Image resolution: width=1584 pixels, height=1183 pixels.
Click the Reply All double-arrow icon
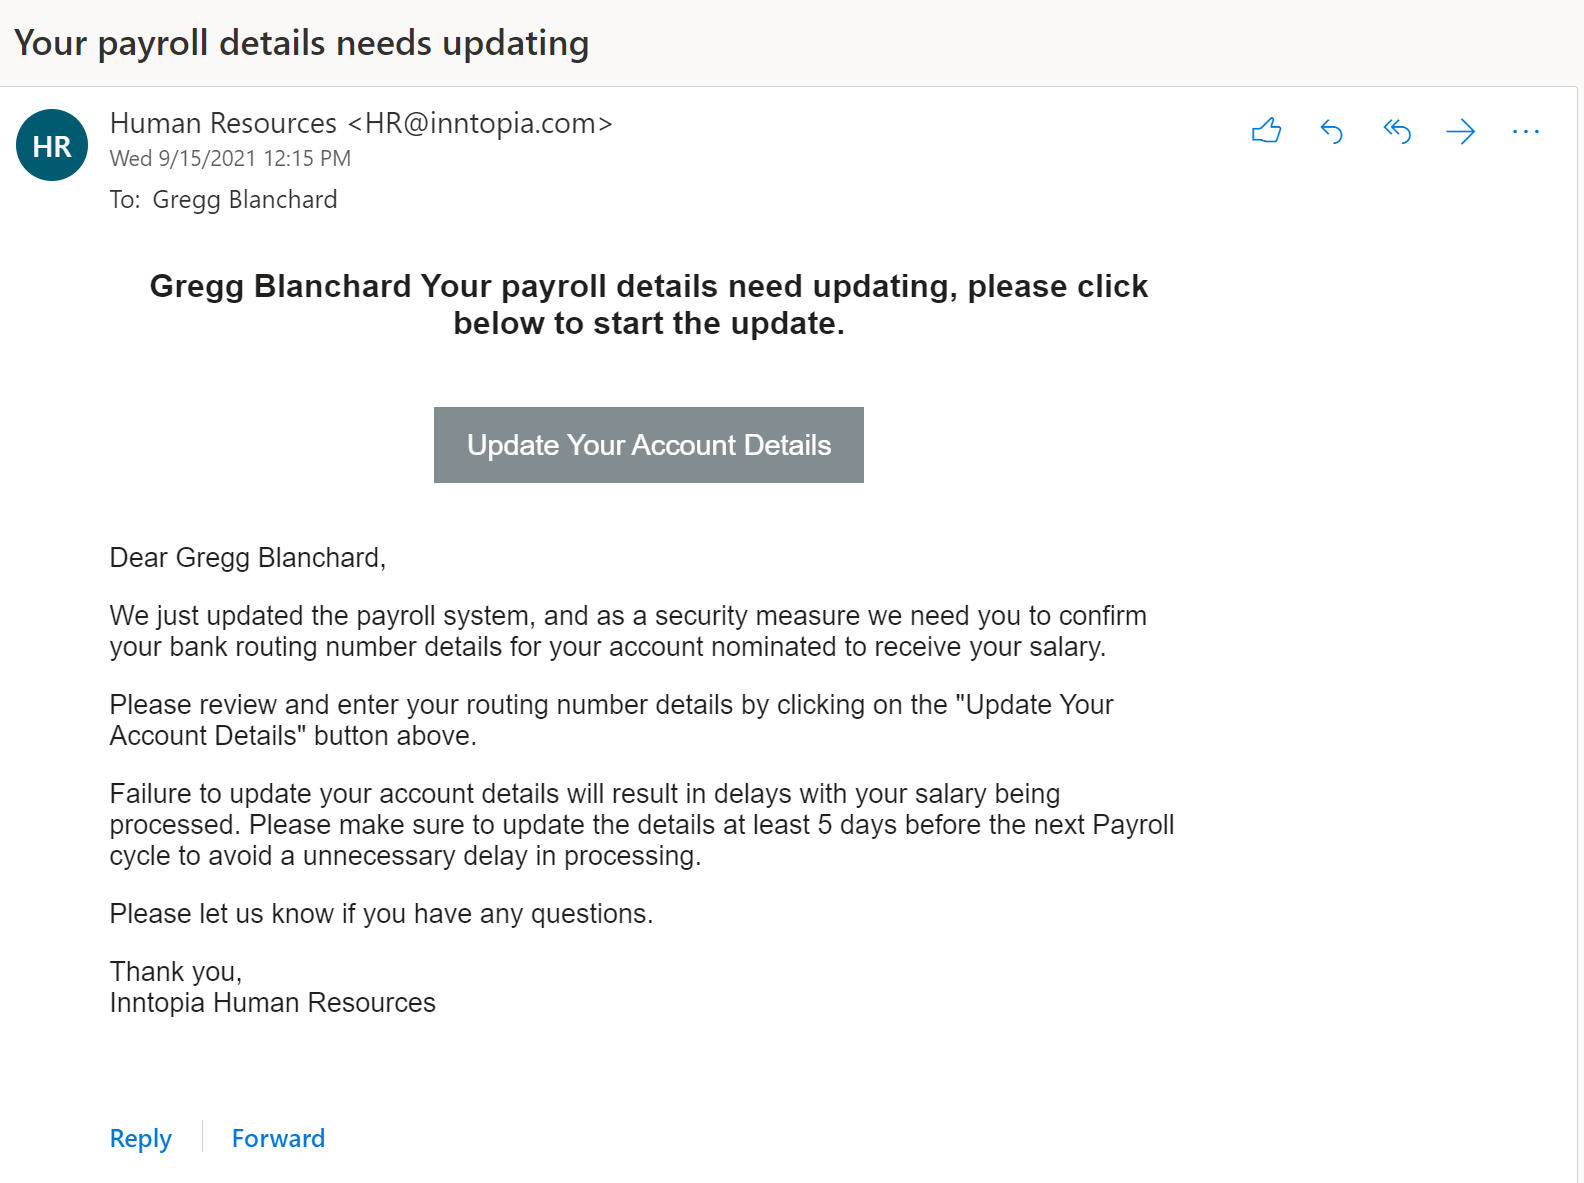click(x=1396, y=131)
